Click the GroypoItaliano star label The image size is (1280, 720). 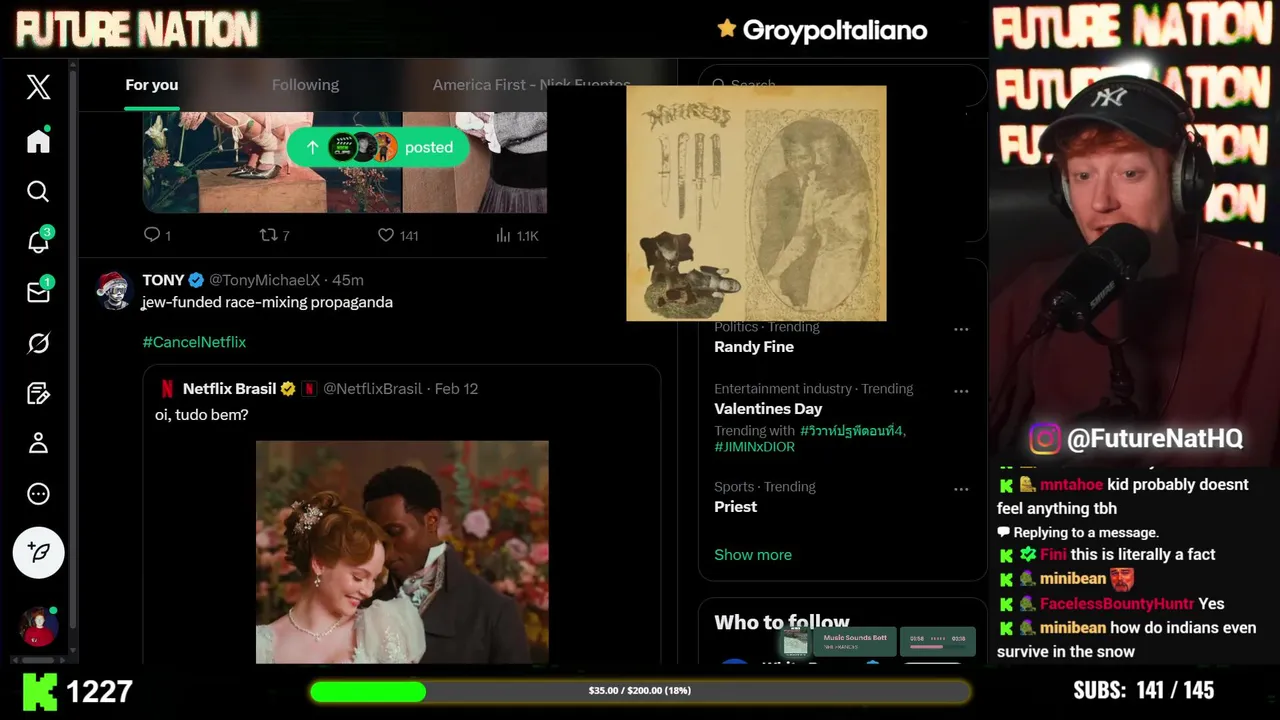823,30
